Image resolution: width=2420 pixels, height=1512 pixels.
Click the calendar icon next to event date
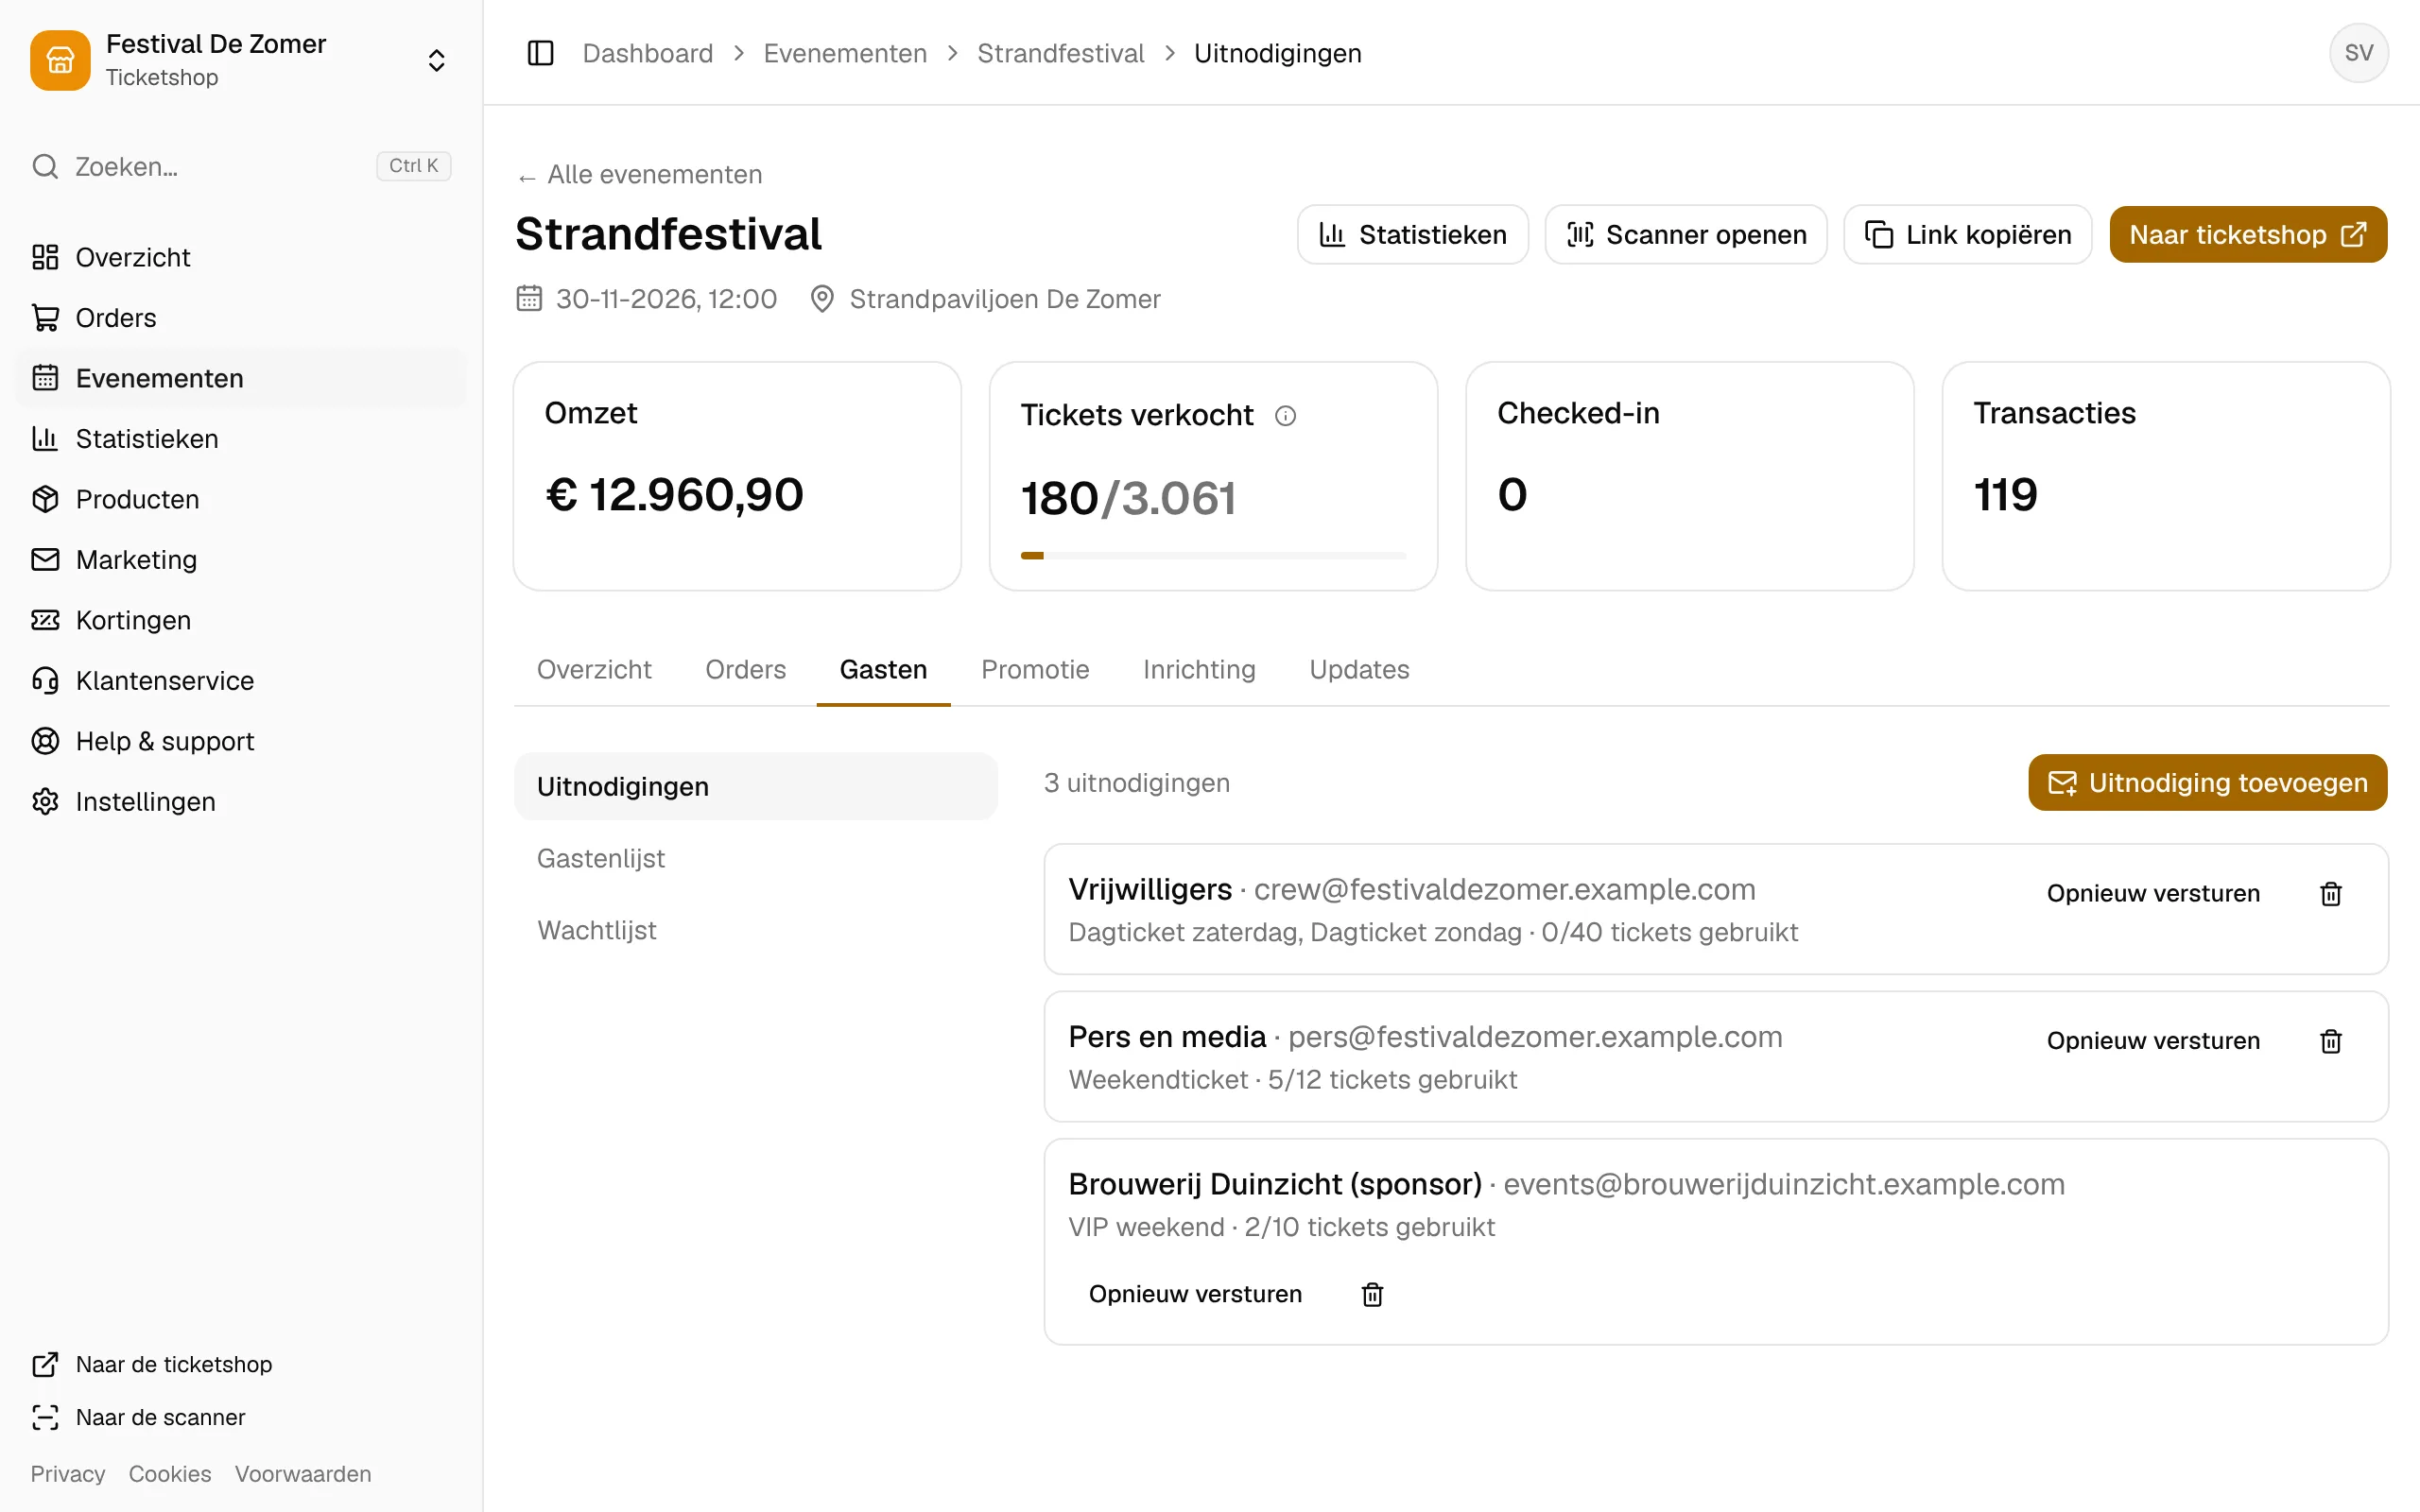(x=529, y=299)
